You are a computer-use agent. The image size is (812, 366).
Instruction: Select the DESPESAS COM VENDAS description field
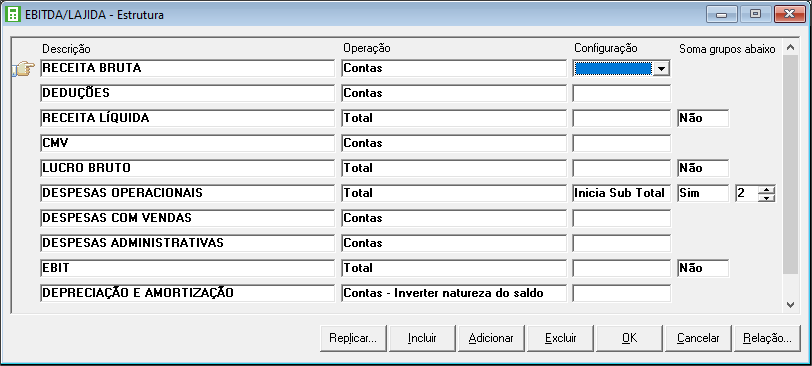[187, 218]
